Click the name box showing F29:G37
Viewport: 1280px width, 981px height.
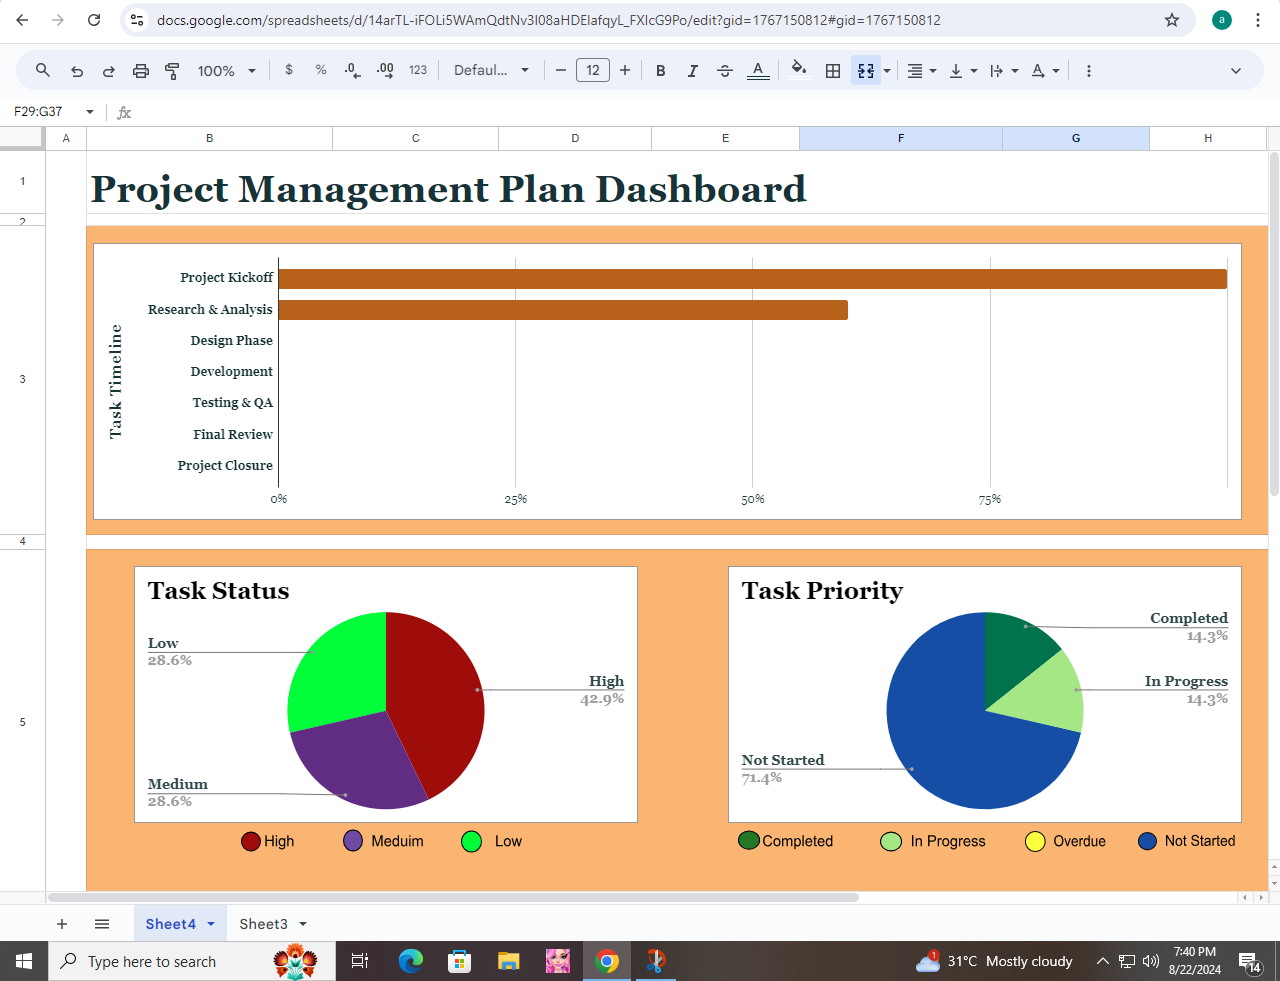40,112
